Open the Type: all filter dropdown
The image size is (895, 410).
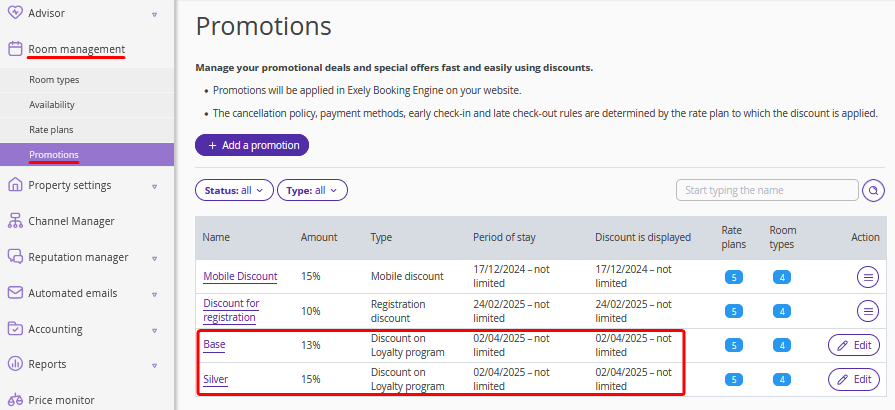click(312, 190)
